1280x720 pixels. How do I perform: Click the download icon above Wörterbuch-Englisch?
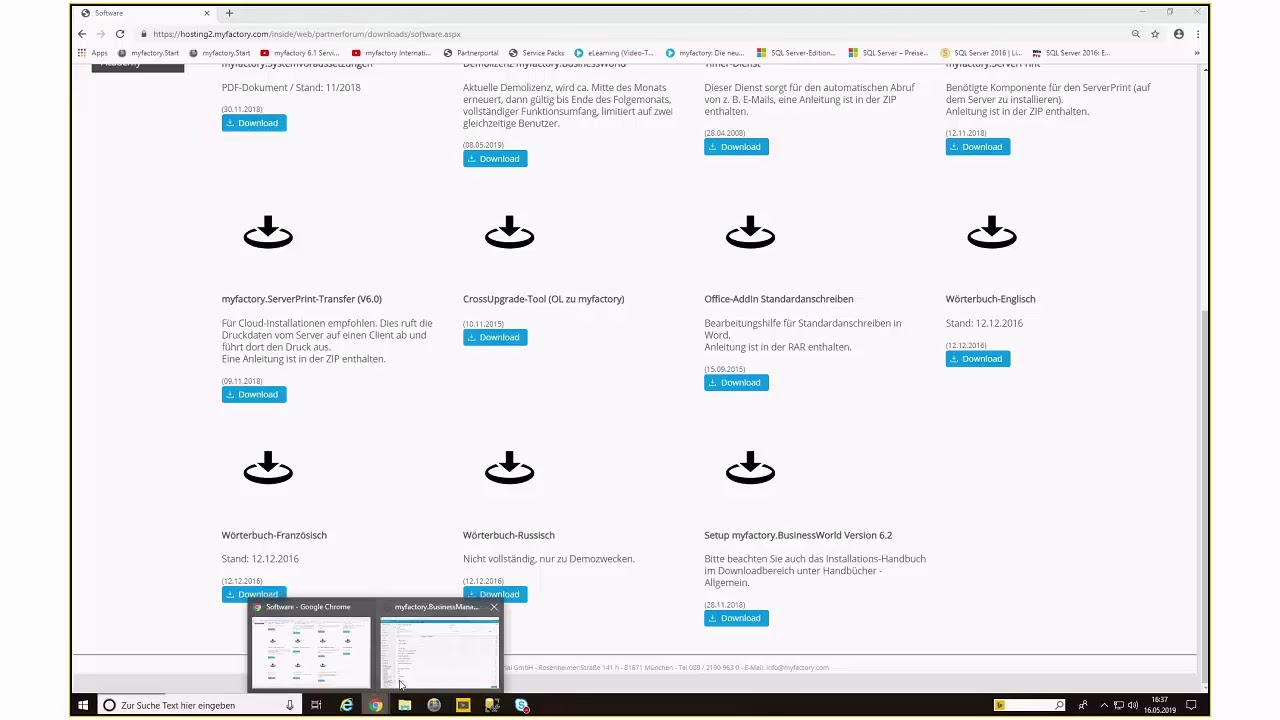[x=991, y=232]
